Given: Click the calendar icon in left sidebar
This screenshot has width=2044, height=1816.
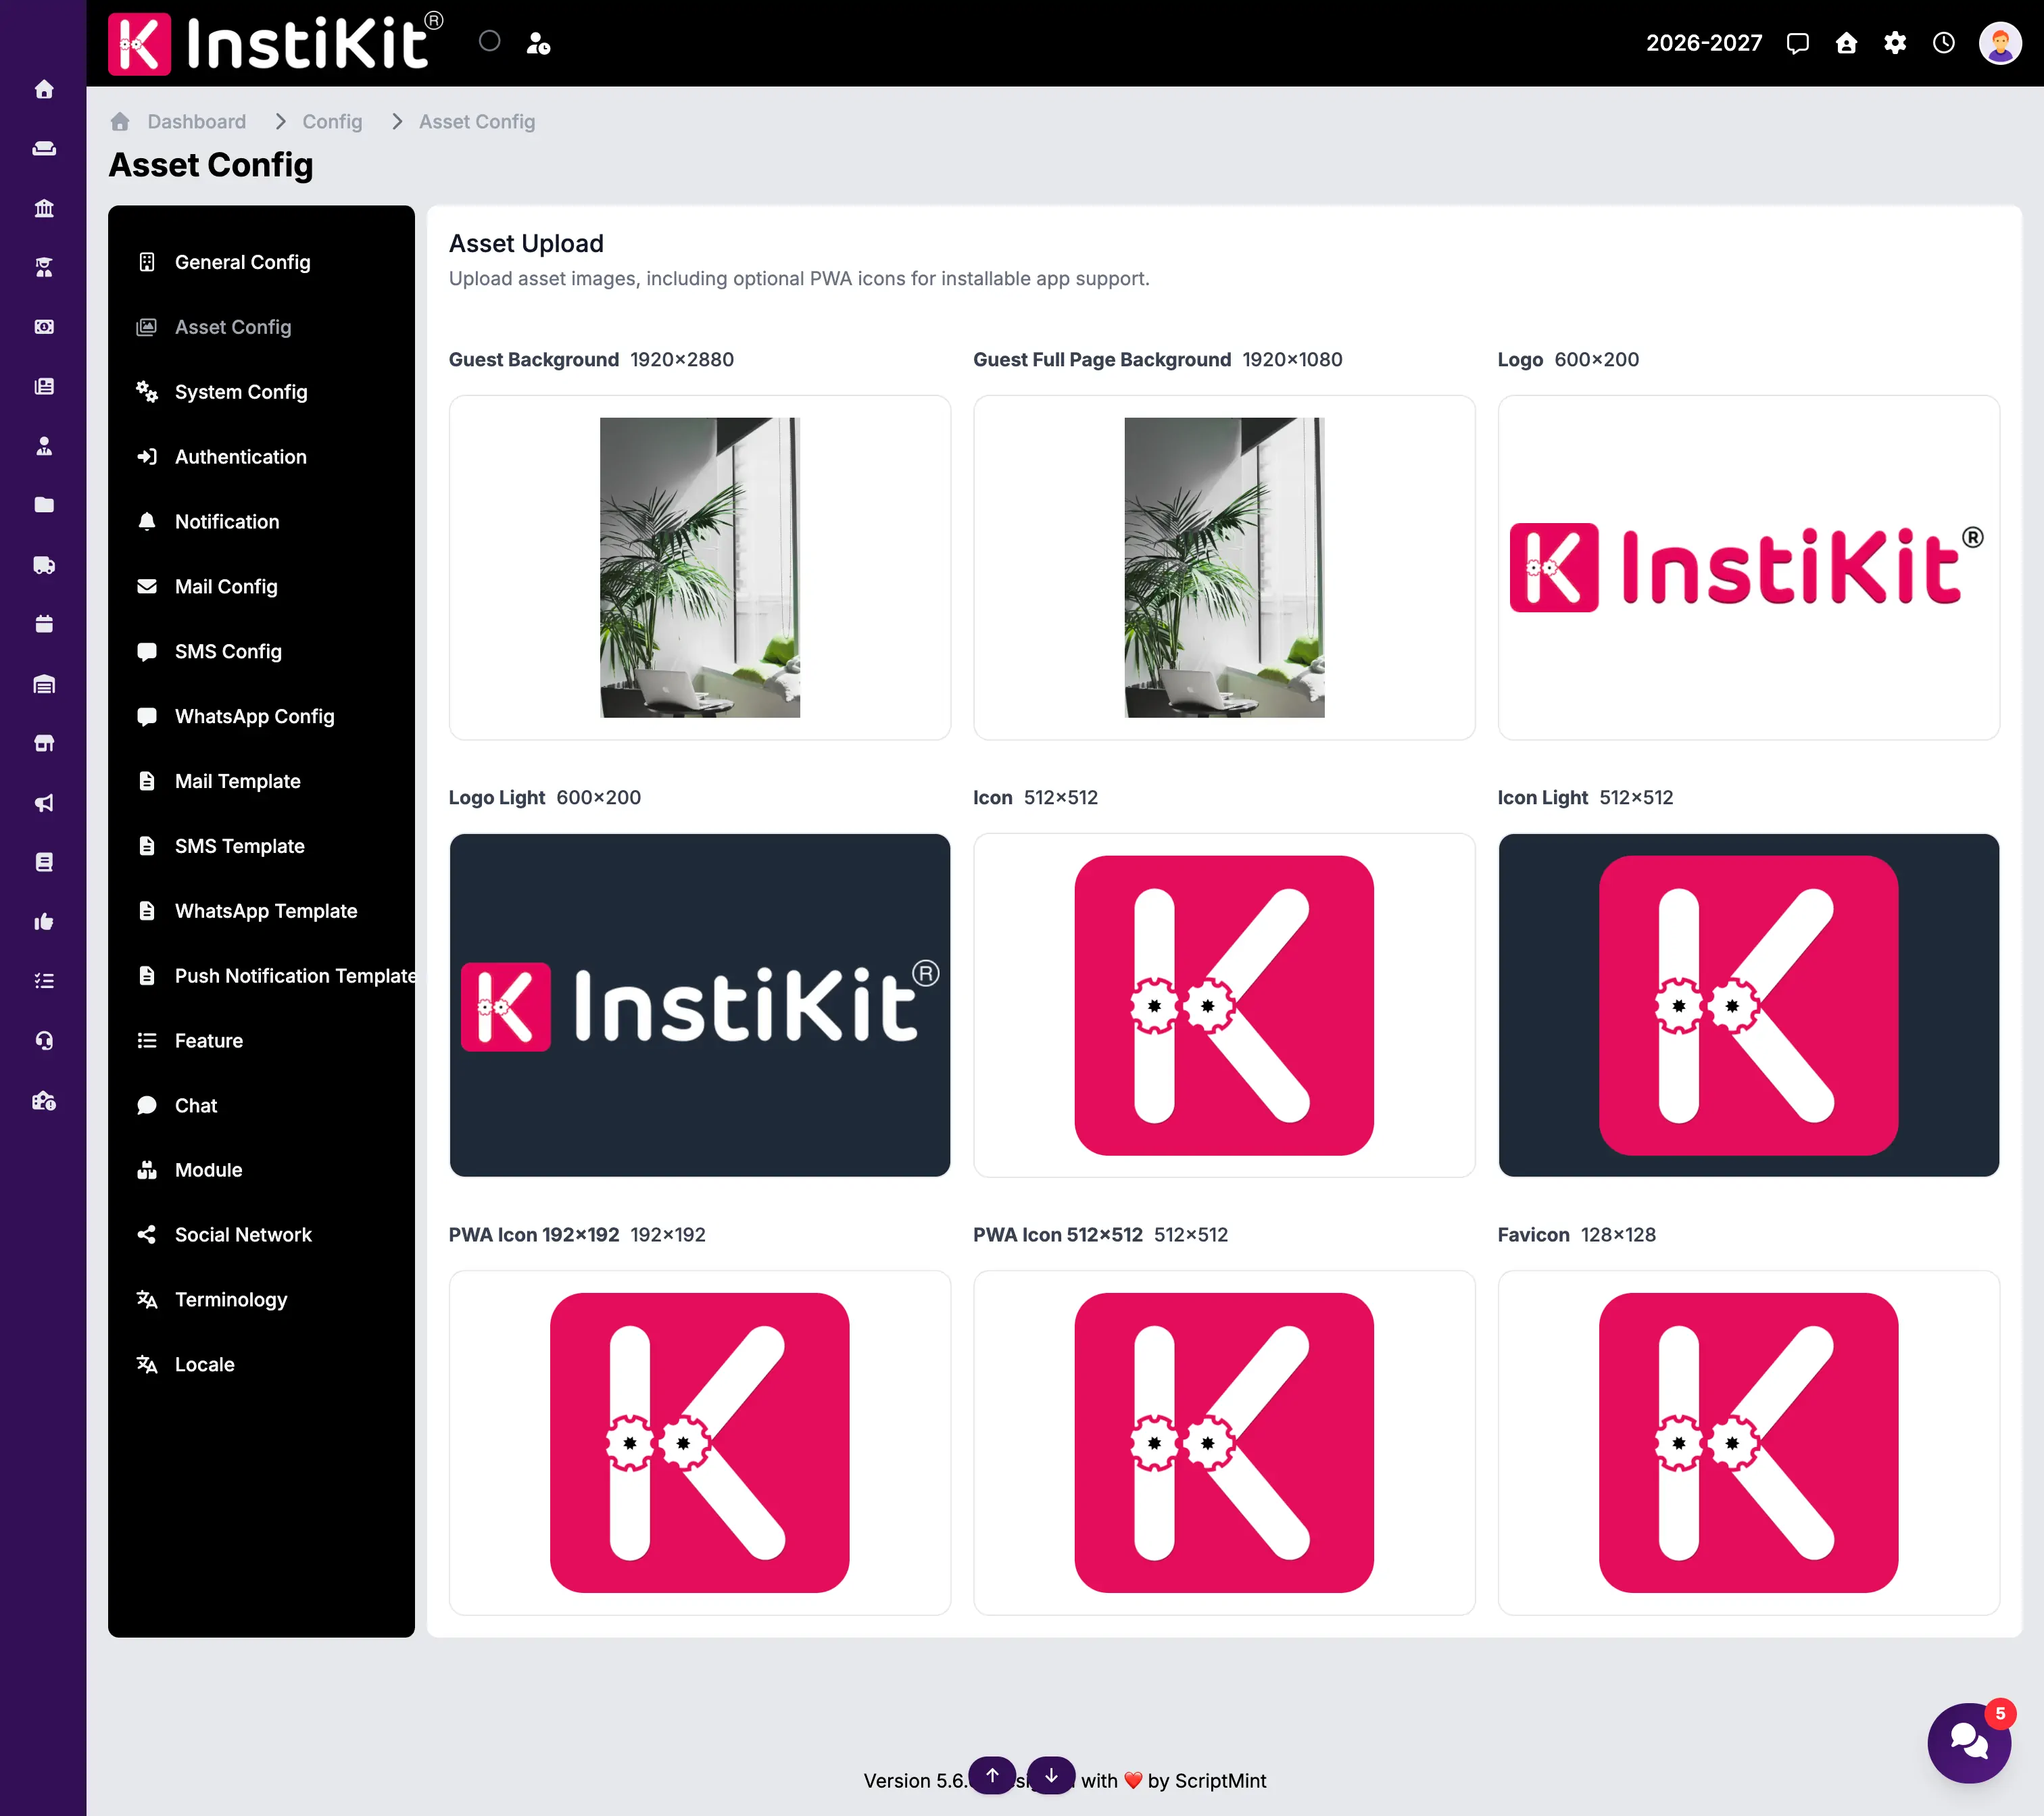Looking at the screenshot, I should click(x=44, y=624).
